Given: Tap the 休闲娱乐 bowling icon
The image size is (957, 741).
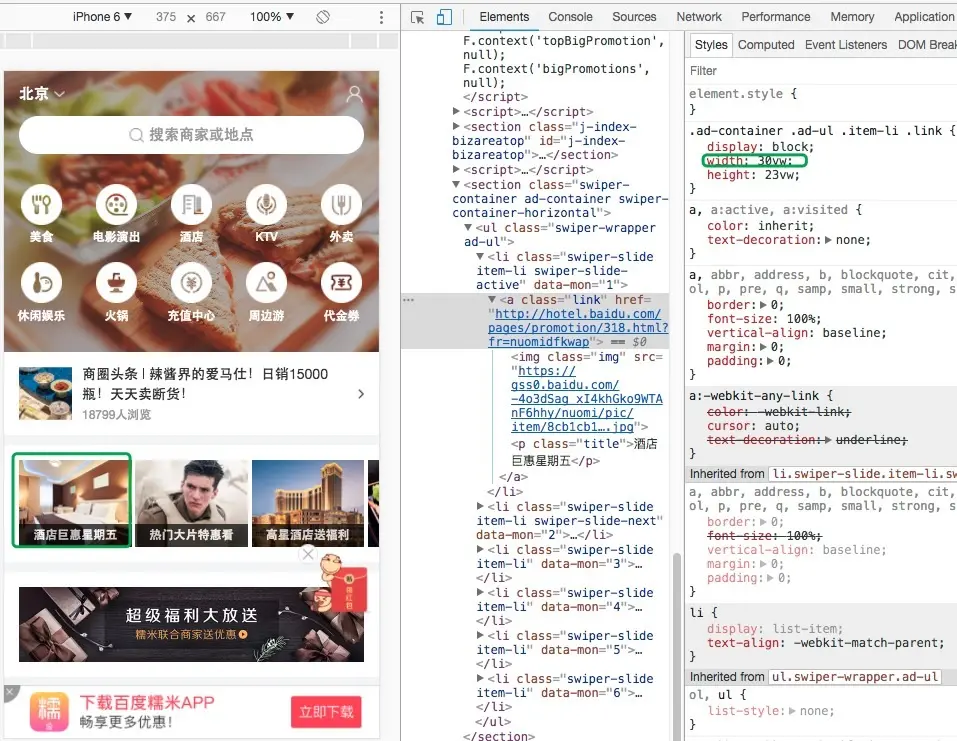Looking at the screenshot, I should tap(41, 283).
